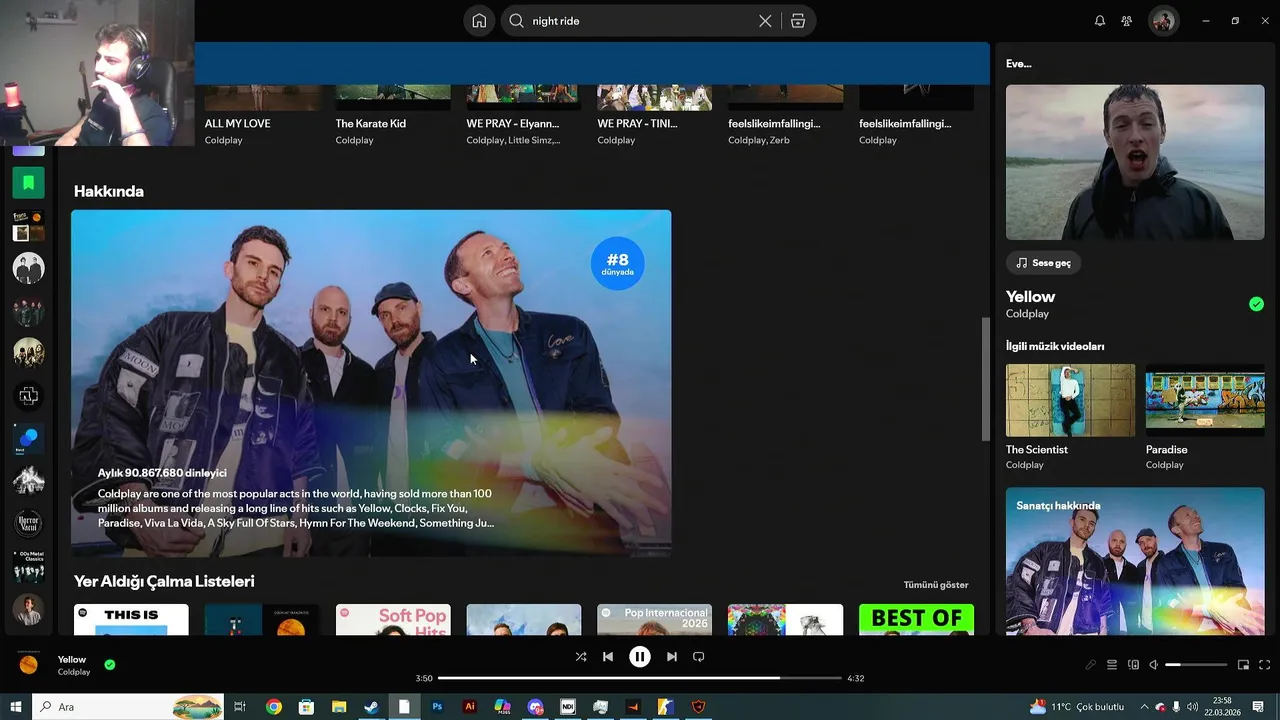This screenshot has width=1280, height=720.
Task: Skip to the previous track
Action: click(608, 657)
